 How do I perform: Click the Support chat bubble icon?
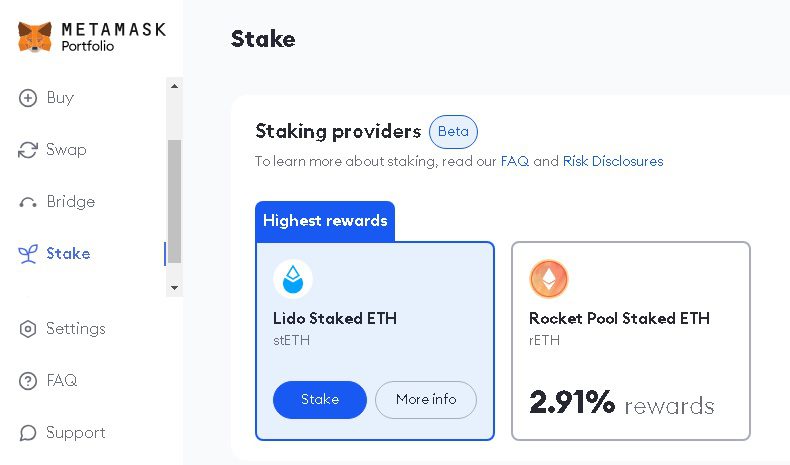point(28,433)
